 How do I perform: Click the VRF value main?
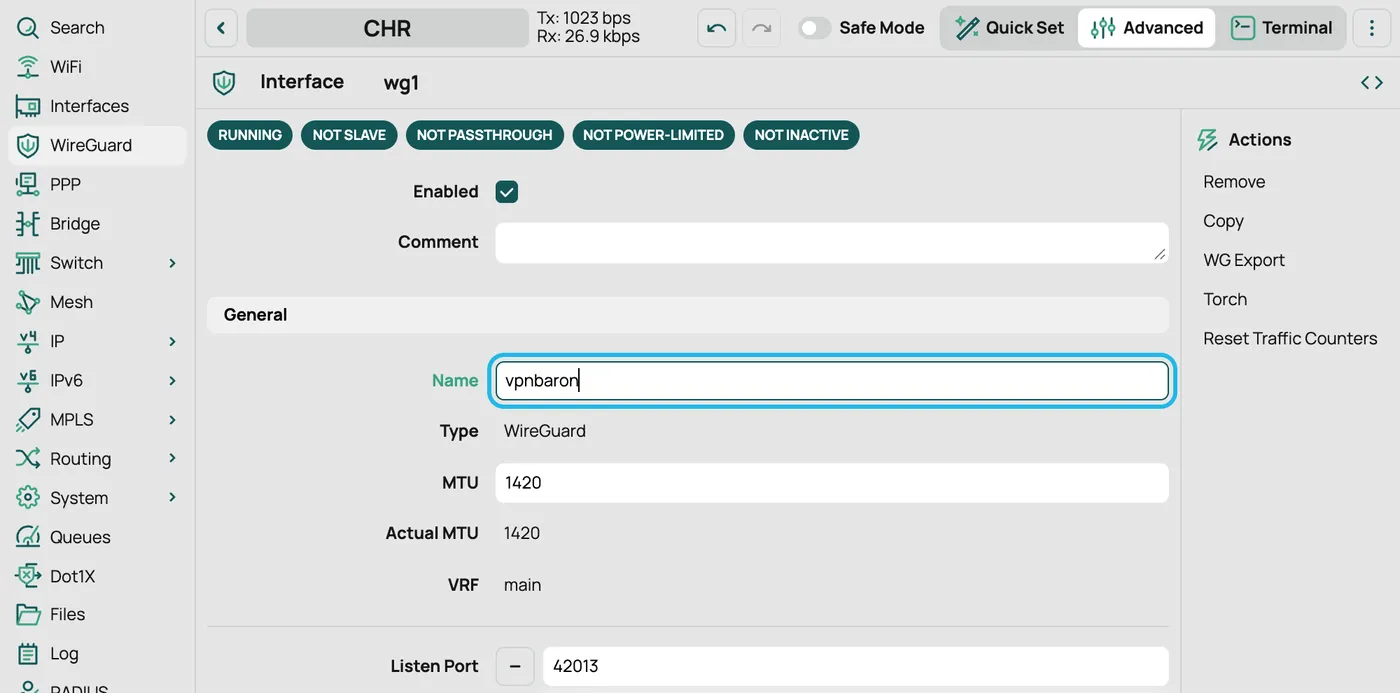tap(522, 585)
